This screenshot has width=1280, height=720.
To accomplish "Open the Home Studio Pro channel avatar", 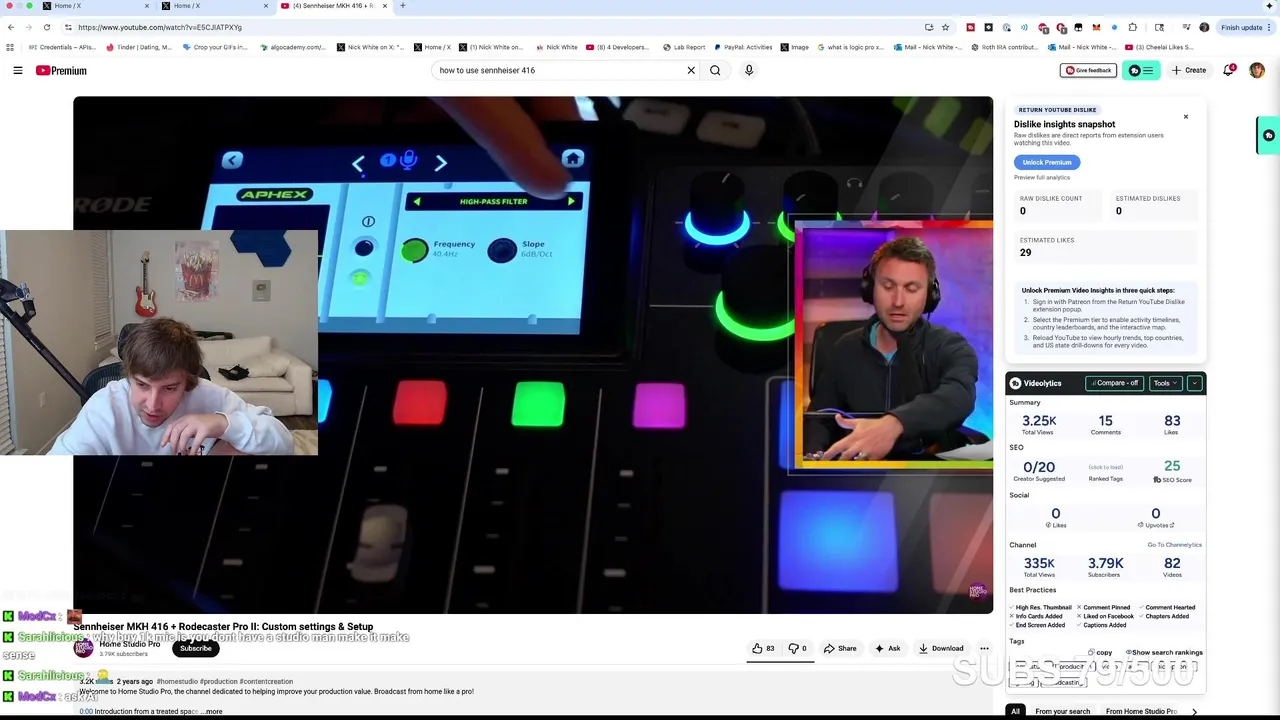I will tap(84, 648).
